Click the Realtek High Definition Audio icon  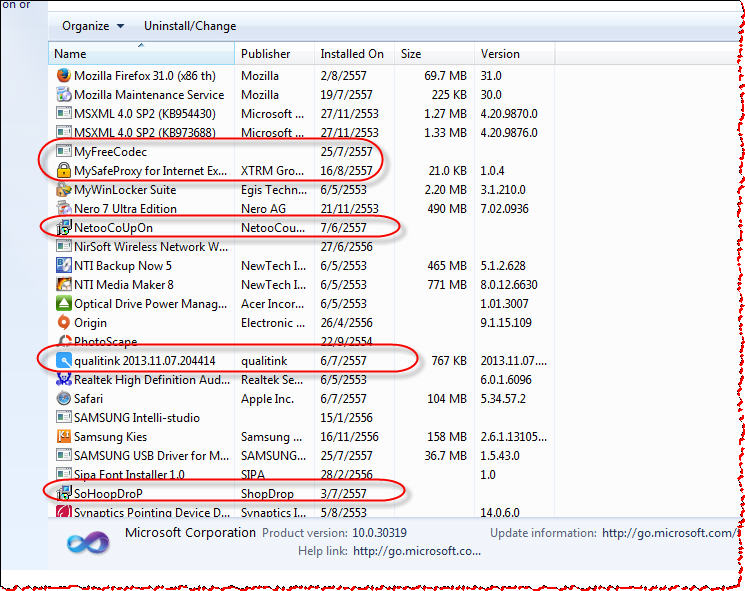64,380
